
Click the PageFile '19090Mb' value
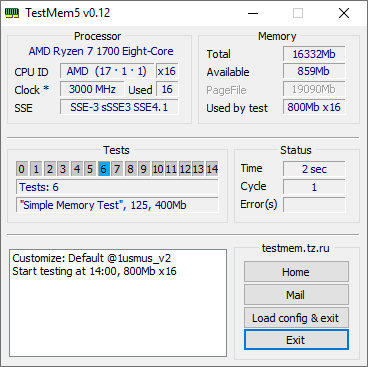coord(314,89)
